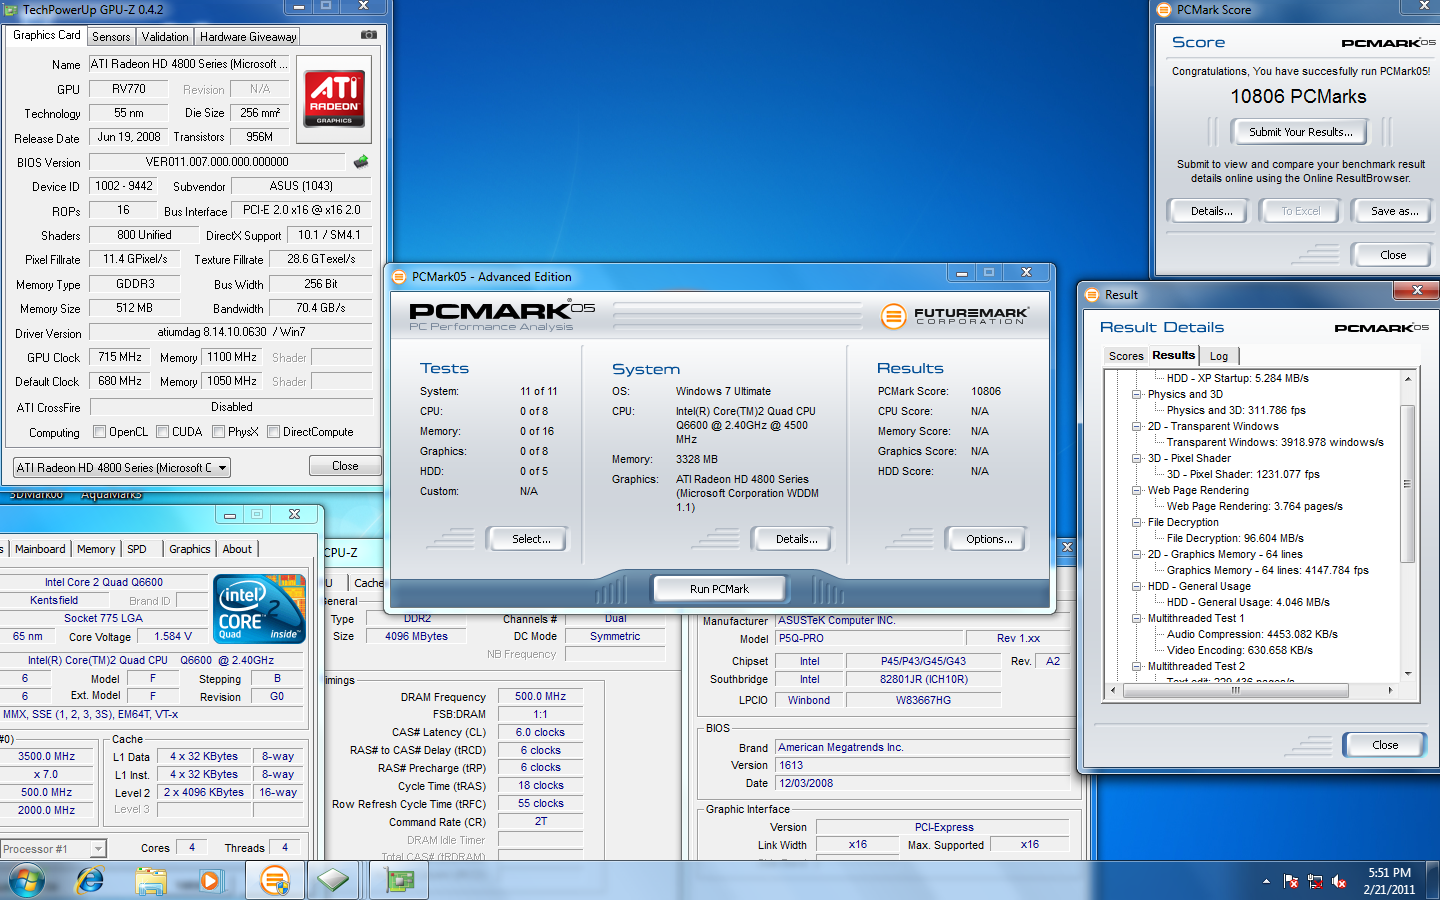Tick the CUDA checkbox
1440x900 pixels.
(162, 432)
